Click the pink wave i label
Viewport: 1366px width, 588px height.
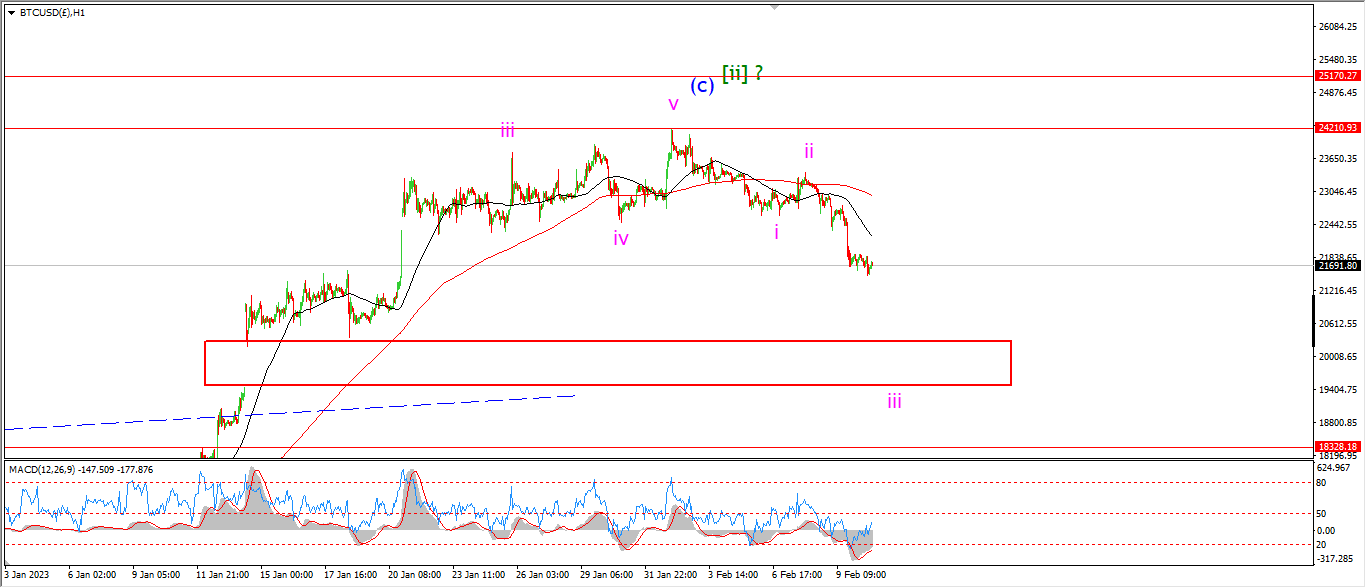pyautogui.click(x=776, y=232)
